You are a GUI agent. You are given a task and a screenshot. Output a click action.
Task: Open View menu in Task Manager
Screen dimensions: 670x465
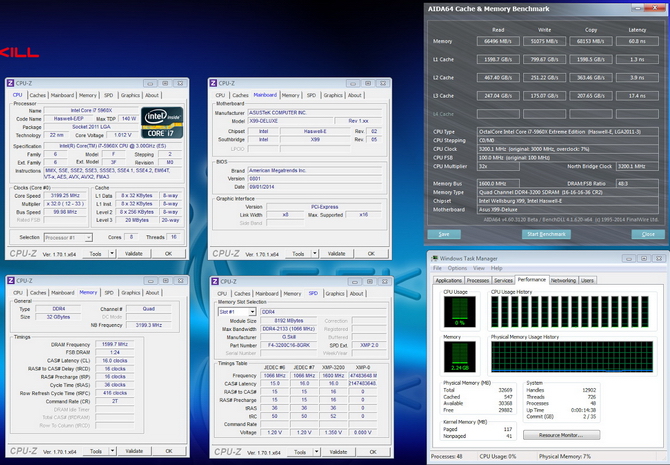pyautogui.click(x=479, y=268)
